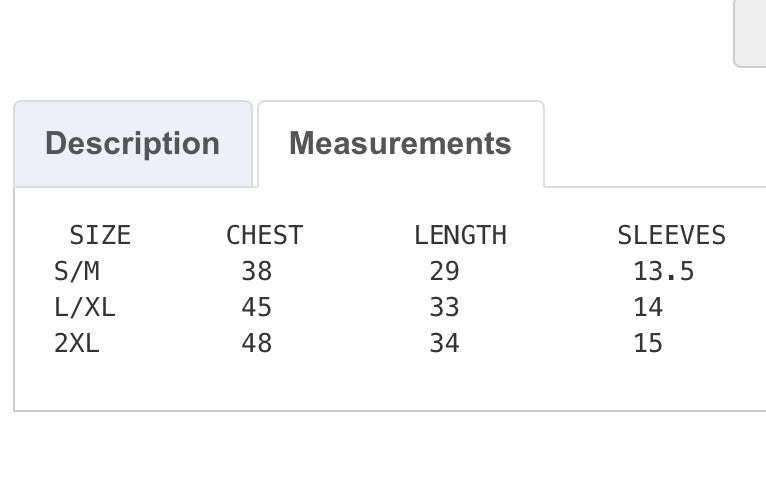Click length value 34 for 2XL
This screenshot has height=482, width=766.
click(x=444, y=343)
